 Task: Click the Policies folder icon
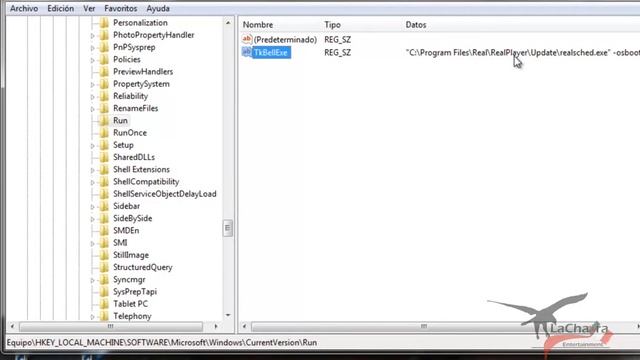point(104,59)
